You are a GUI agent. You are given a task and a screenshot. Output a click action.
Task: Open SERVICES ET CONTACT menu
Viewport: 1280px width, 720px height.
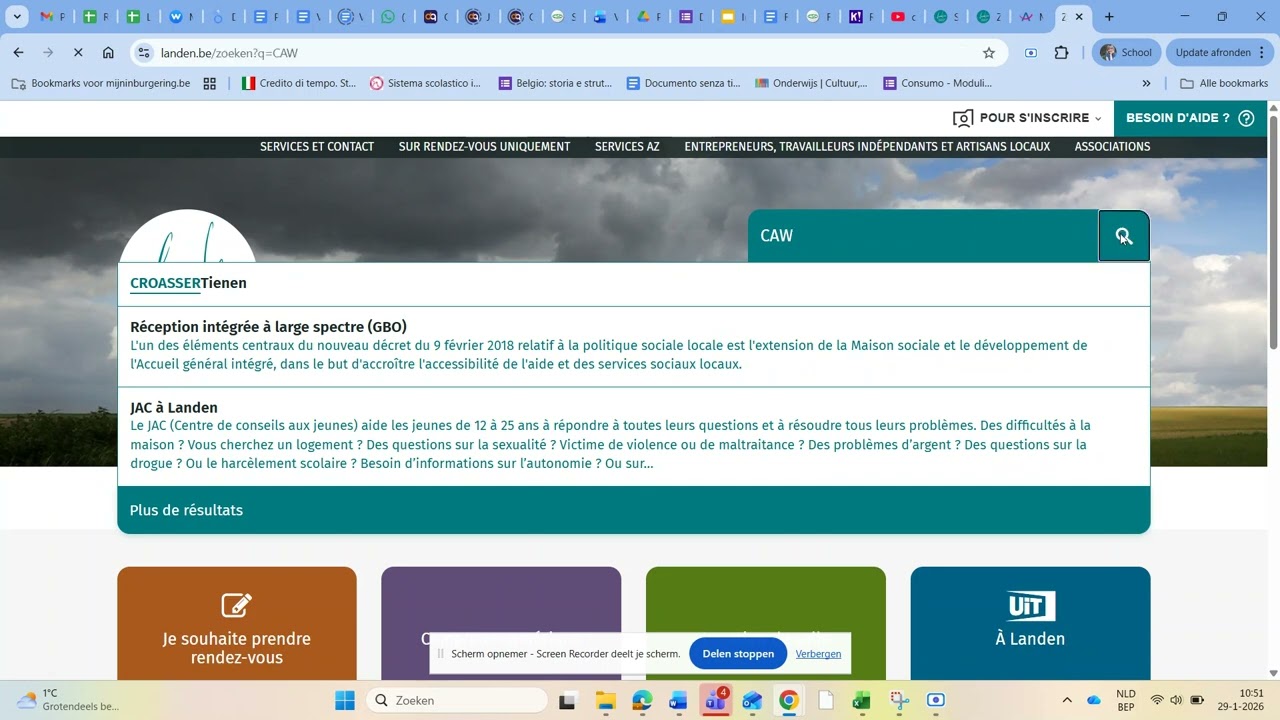click(x=317, y=147)
